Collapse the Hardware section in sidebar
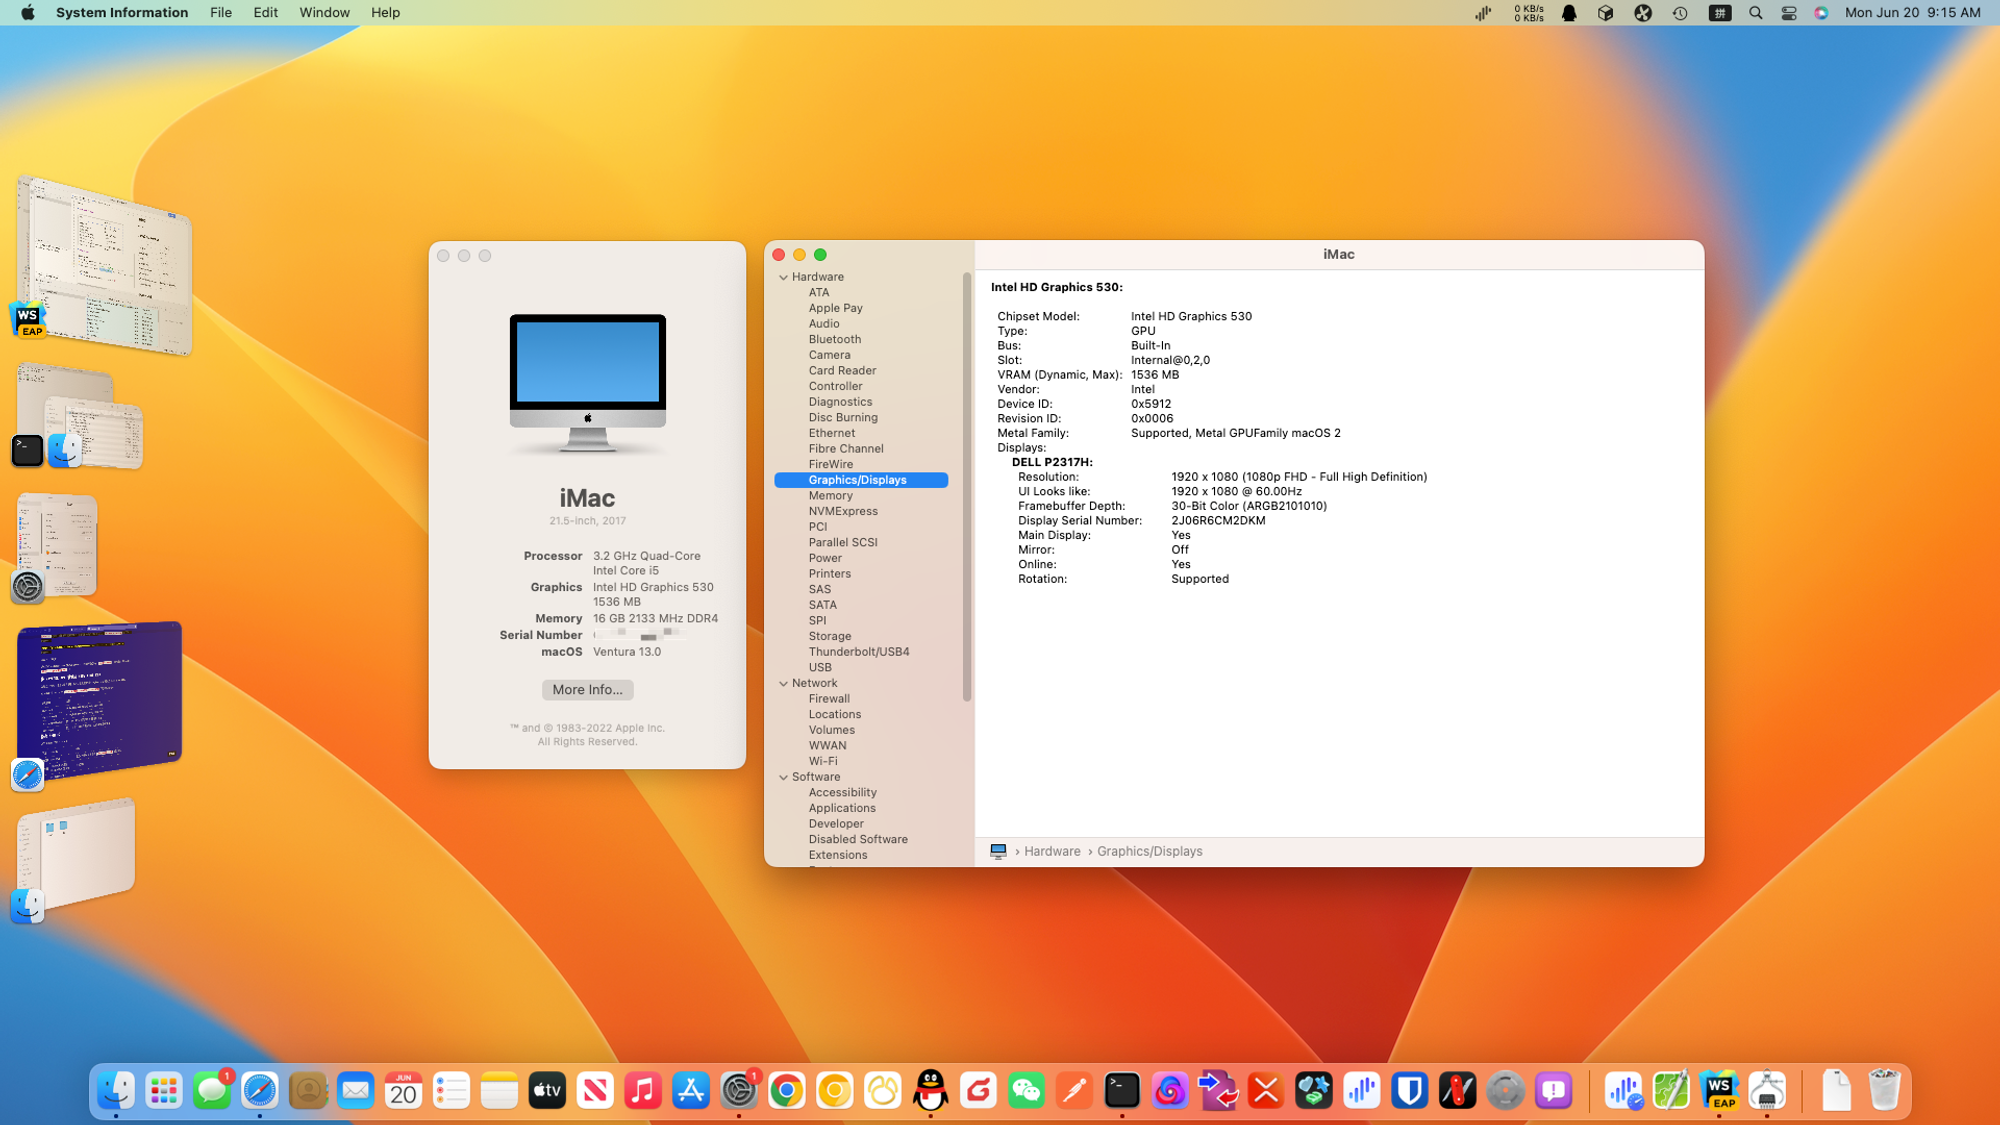 [x=784, y=277]
